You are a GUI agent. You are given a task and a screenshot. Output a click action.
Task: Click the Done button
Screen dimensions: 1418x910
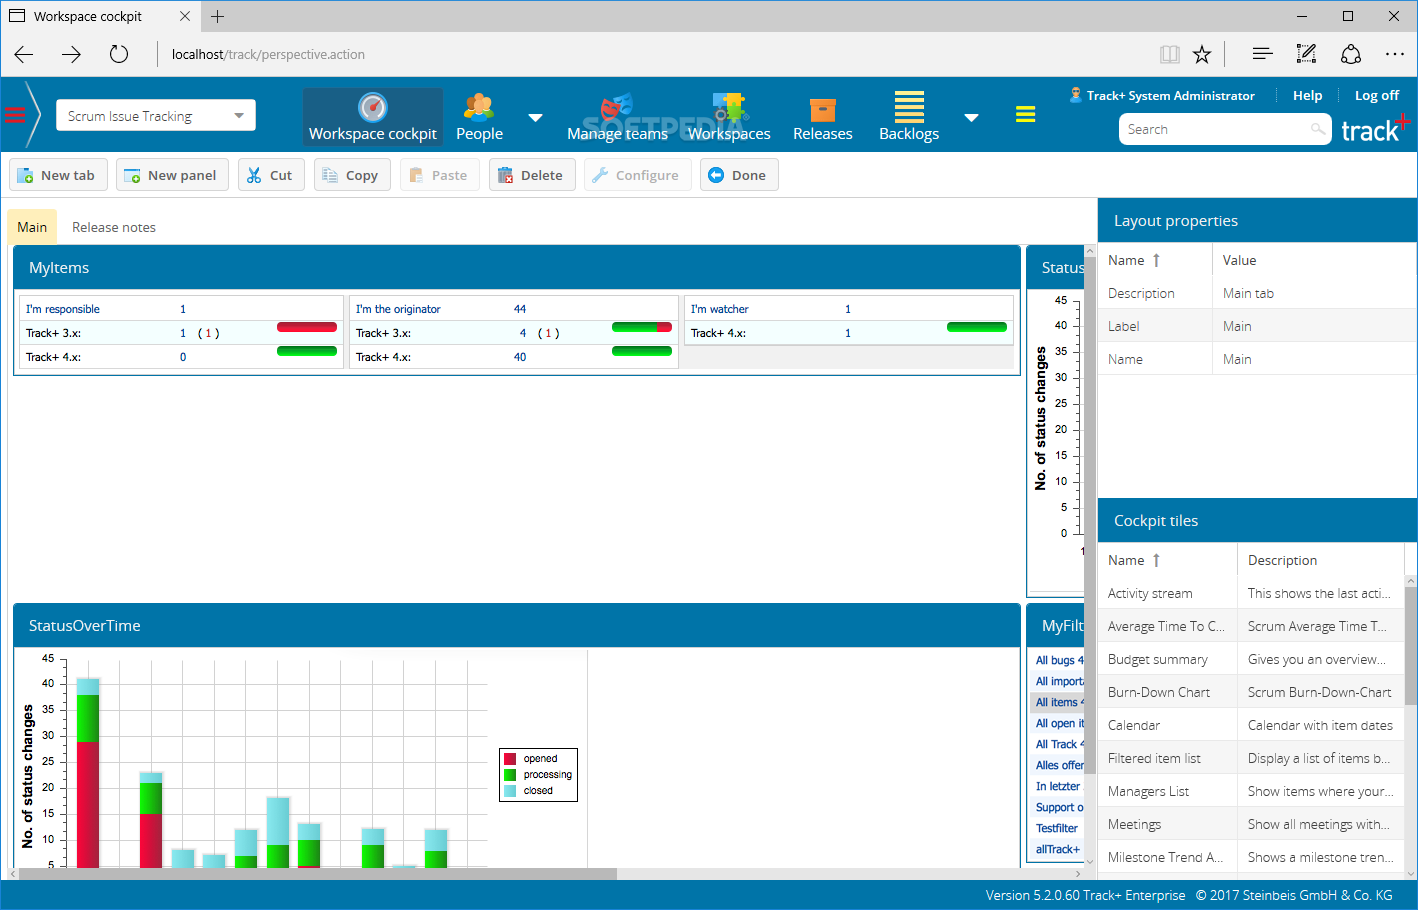tap(739, 175)
